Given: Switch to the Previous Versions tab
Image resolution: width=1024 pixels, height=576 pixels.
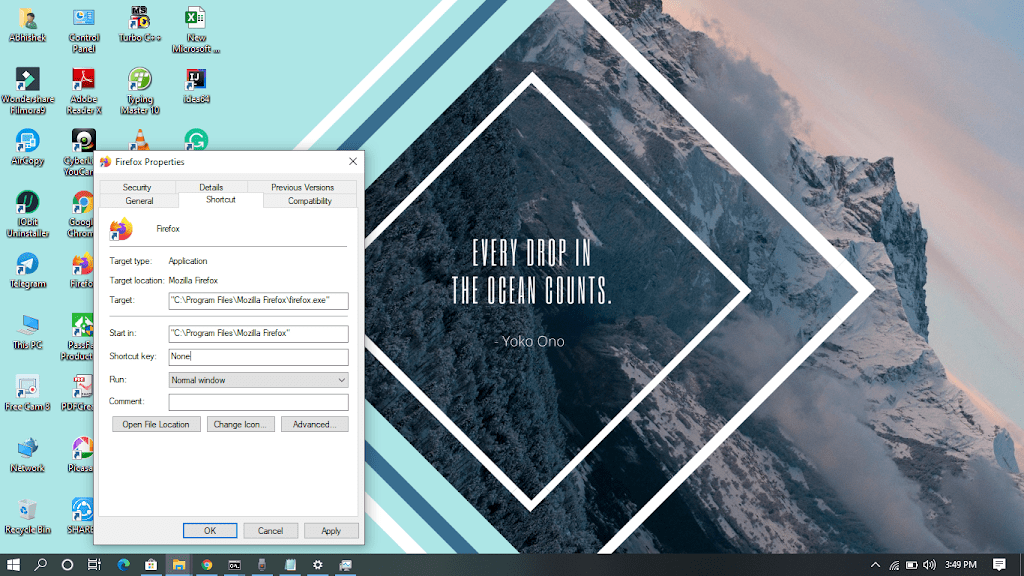Looking at the screenshot, I should 302,187.
